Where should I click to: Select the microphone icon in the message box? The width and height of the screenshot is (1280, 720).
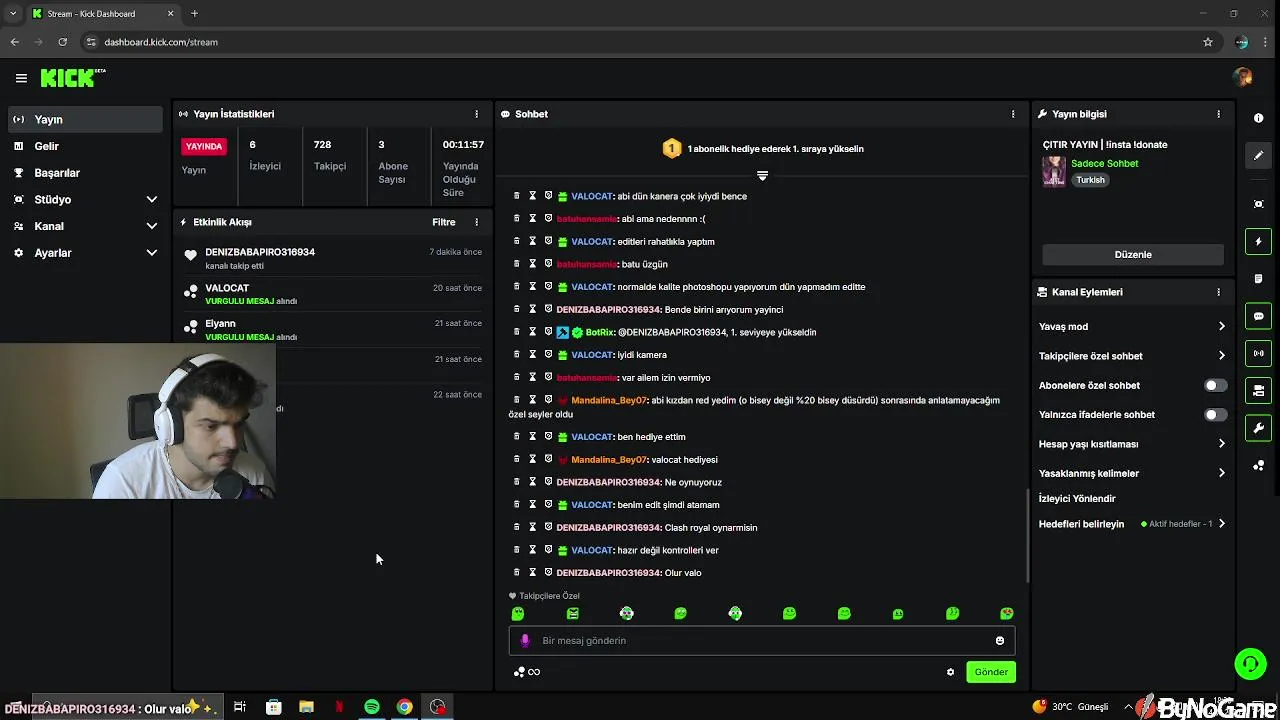tap(525, 641)
